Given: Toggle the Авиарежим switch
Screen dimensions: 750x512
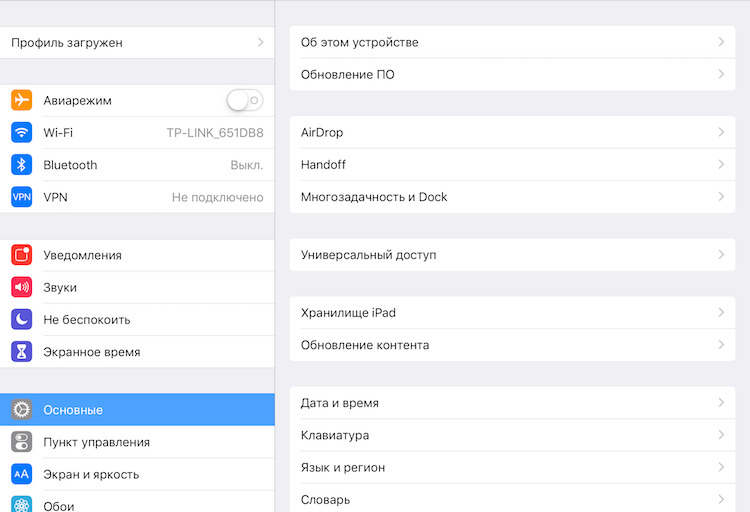Looking at the screenshot, I should coord(245,100).
